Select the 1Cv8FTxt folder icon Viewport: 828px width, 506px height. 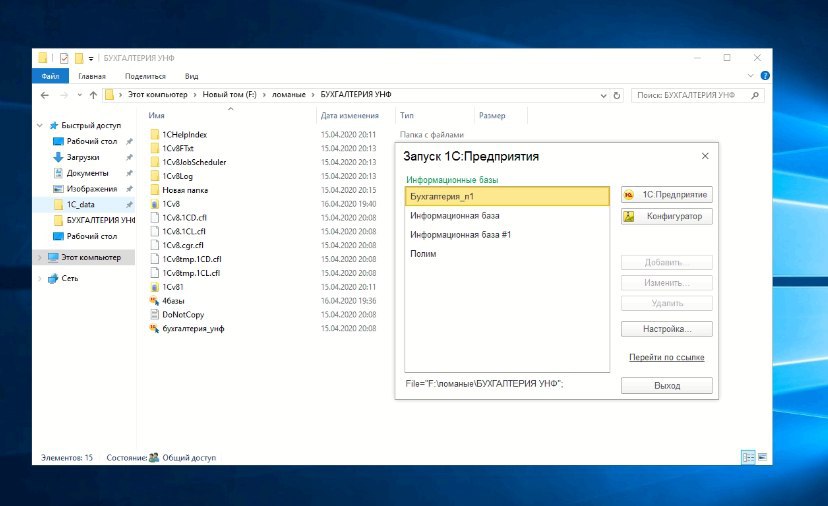154,148
